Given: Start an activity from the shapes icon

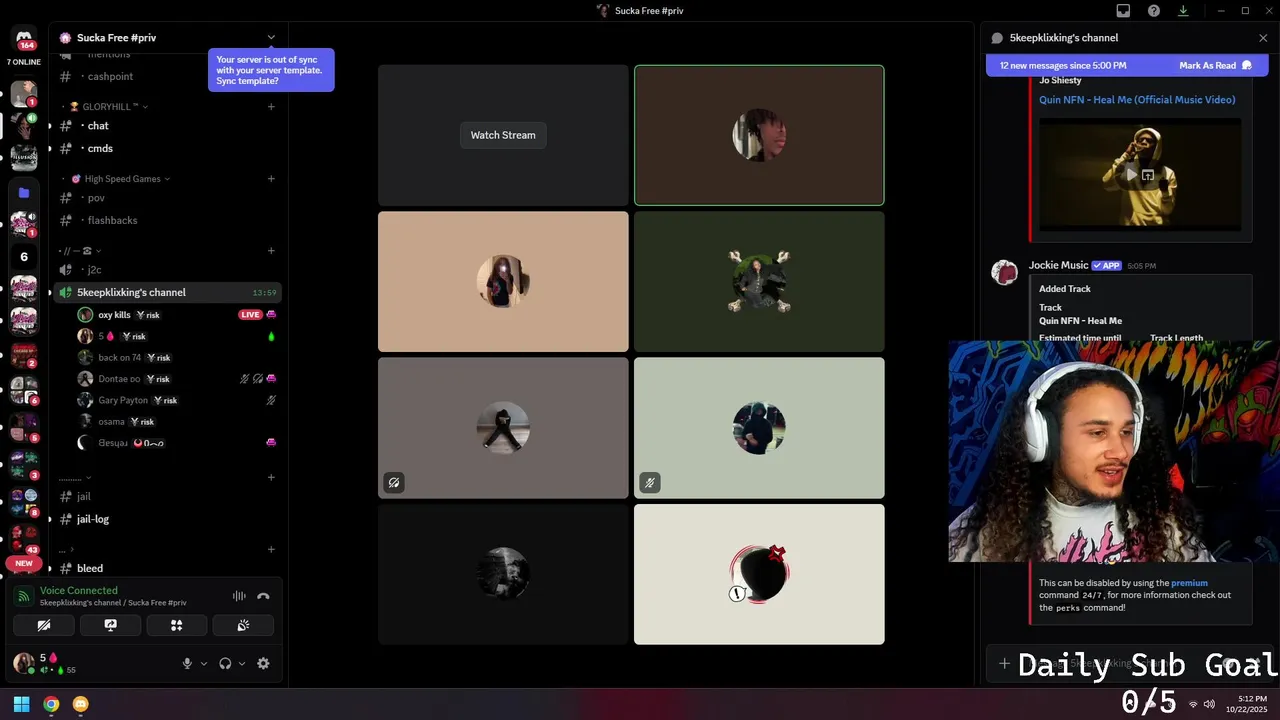Looking at the screenshot, I should click(x=177, y=625).
